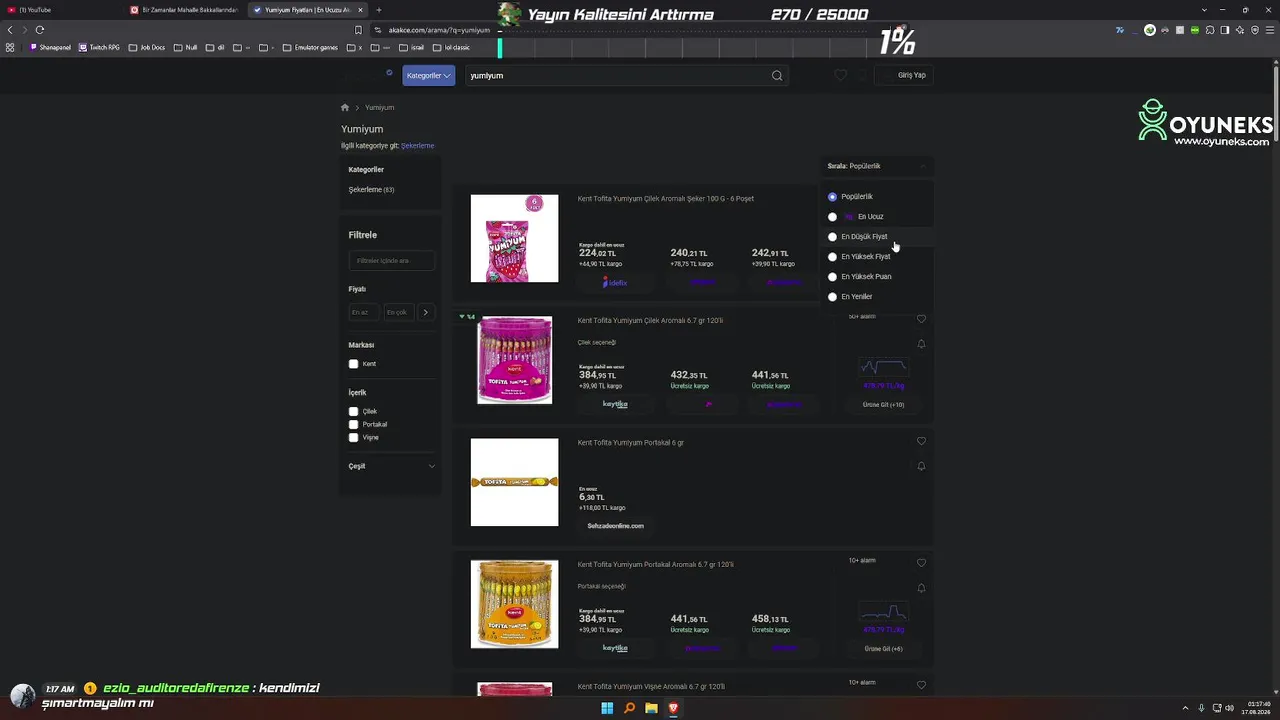Open the Yumiyum Portakal 6 gr thumbnail
This screenshot has width=1280, height=720.
[515, 482]
